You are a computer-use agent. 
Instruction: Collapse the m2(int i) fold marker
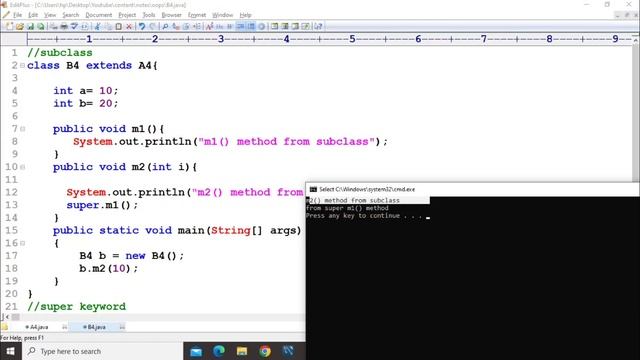22,167
